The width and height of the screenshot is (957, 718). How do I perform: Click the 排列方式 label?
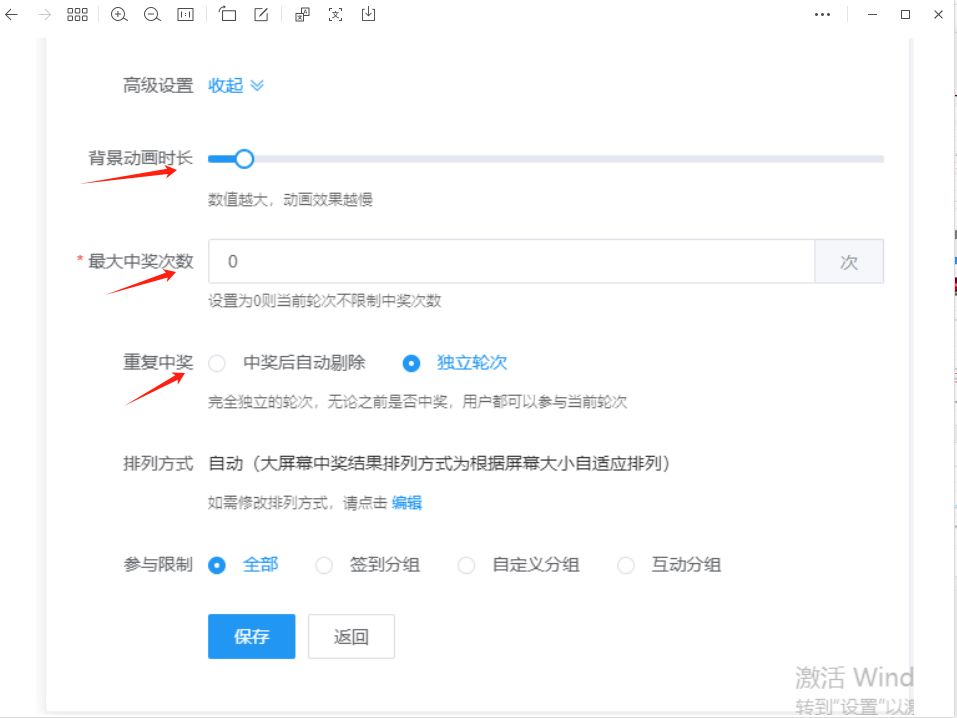click(x=158, y=463)
